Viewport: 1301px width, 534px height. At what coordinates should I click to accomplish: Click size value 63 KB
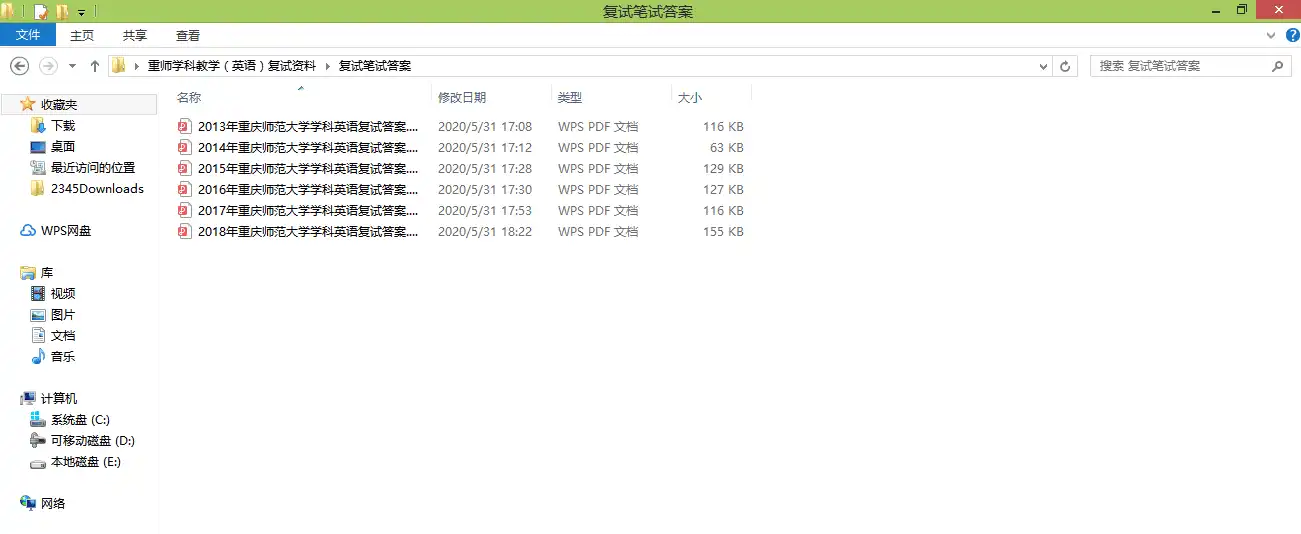[x=727, y=148]
